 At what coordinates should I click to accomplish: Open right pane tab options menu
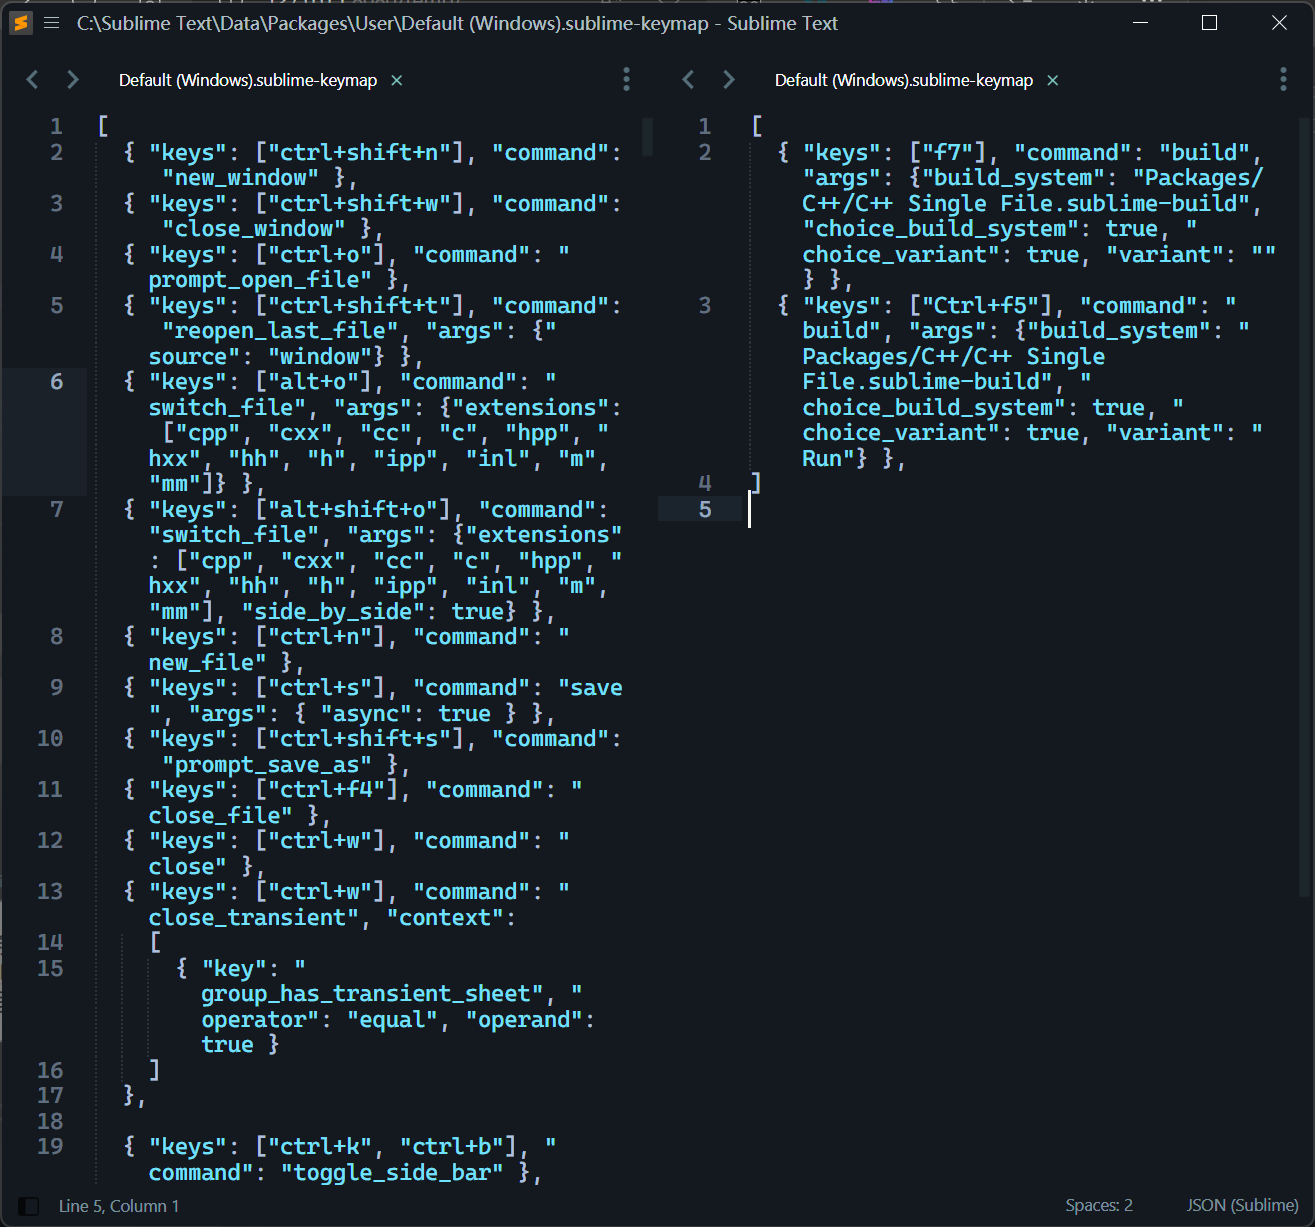click(1283, 79)
